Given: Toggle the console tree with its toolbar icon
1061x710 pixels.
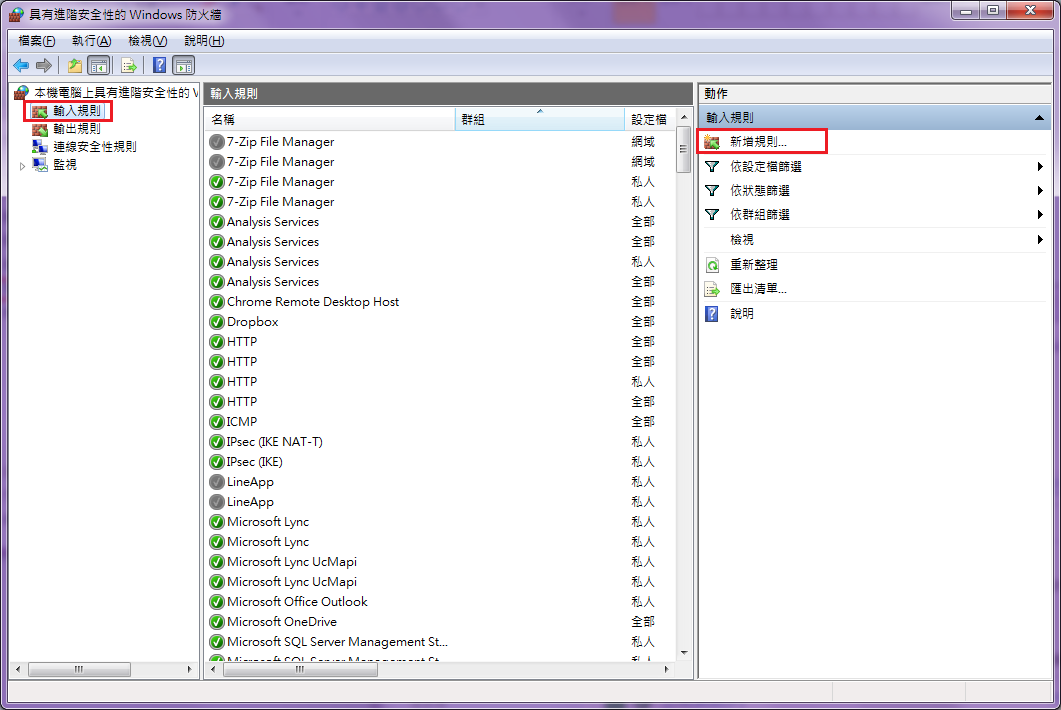Looking at the screenshot, I should [100, 65].
